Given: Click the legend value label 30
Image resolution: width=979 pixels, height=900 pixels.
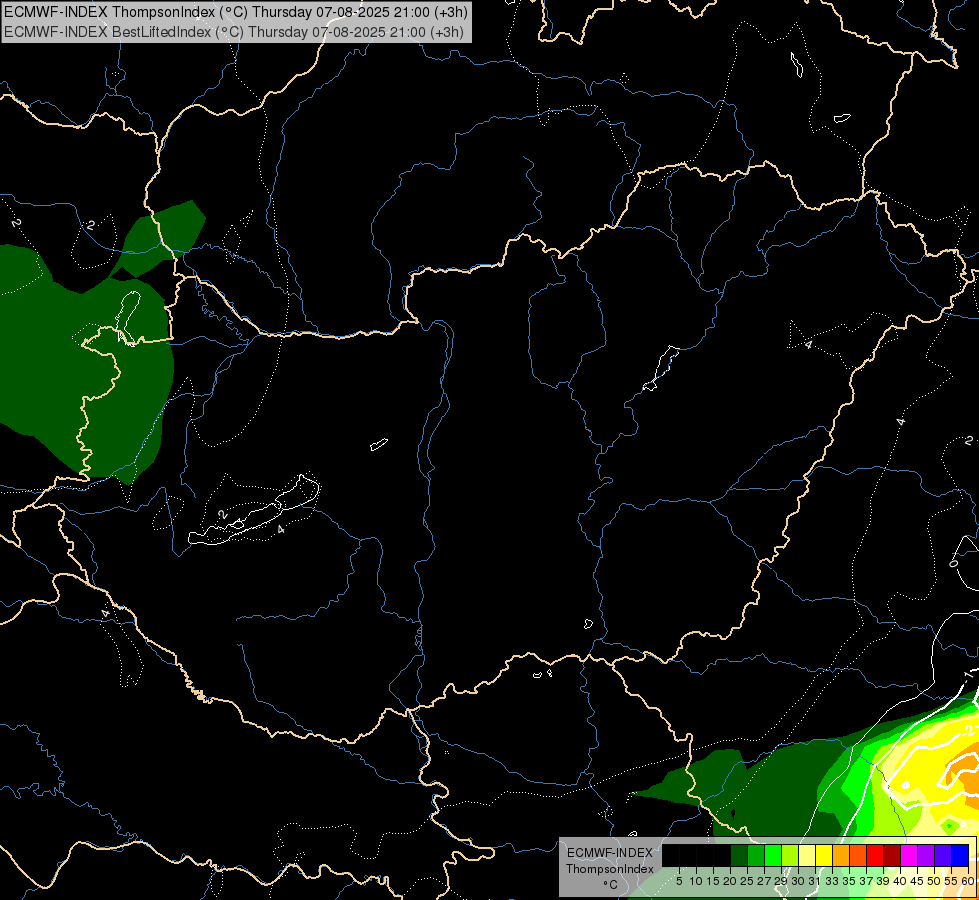Looking at the screenshot, I should tap(798, 881).
